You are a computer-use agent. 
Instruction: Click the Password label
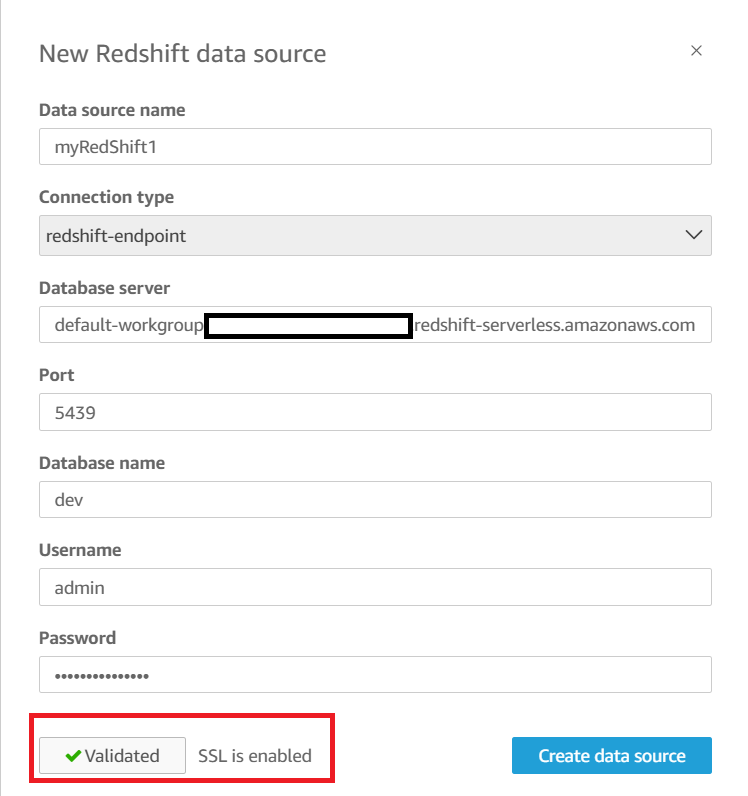77,638
